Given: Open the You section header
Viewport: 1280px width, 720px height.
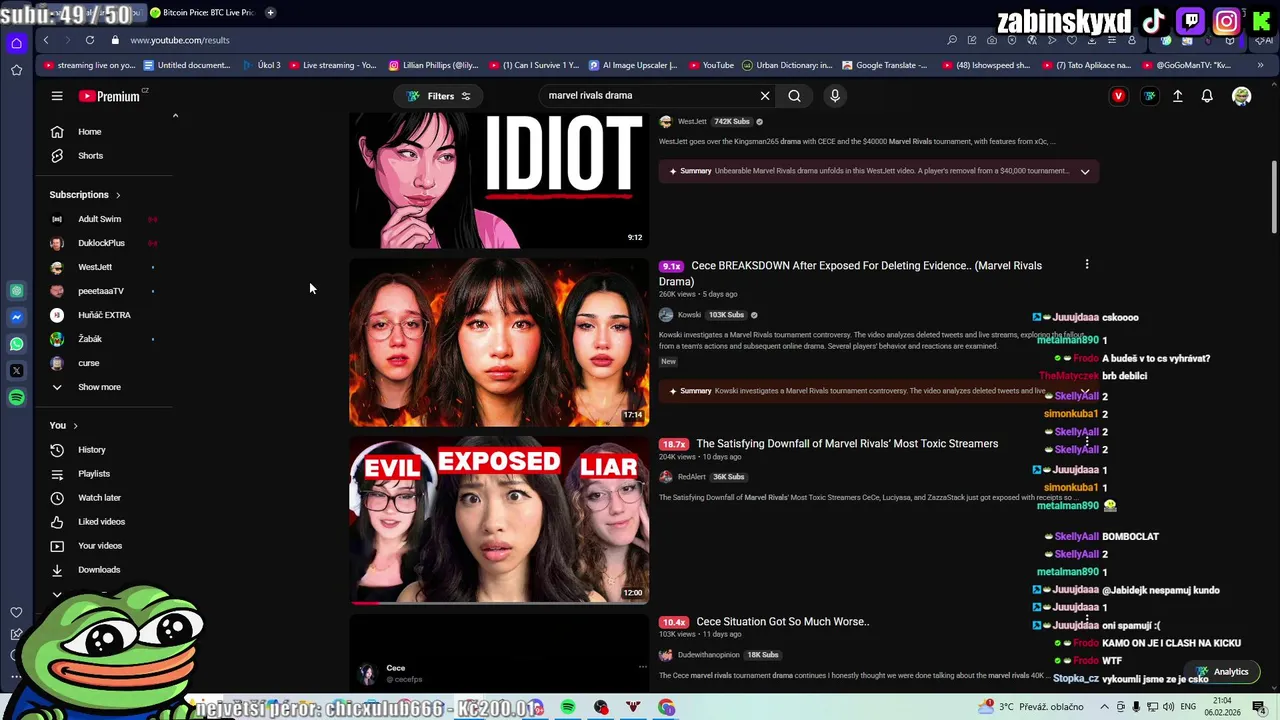Looking at the screenshot, I should [64, 426].
